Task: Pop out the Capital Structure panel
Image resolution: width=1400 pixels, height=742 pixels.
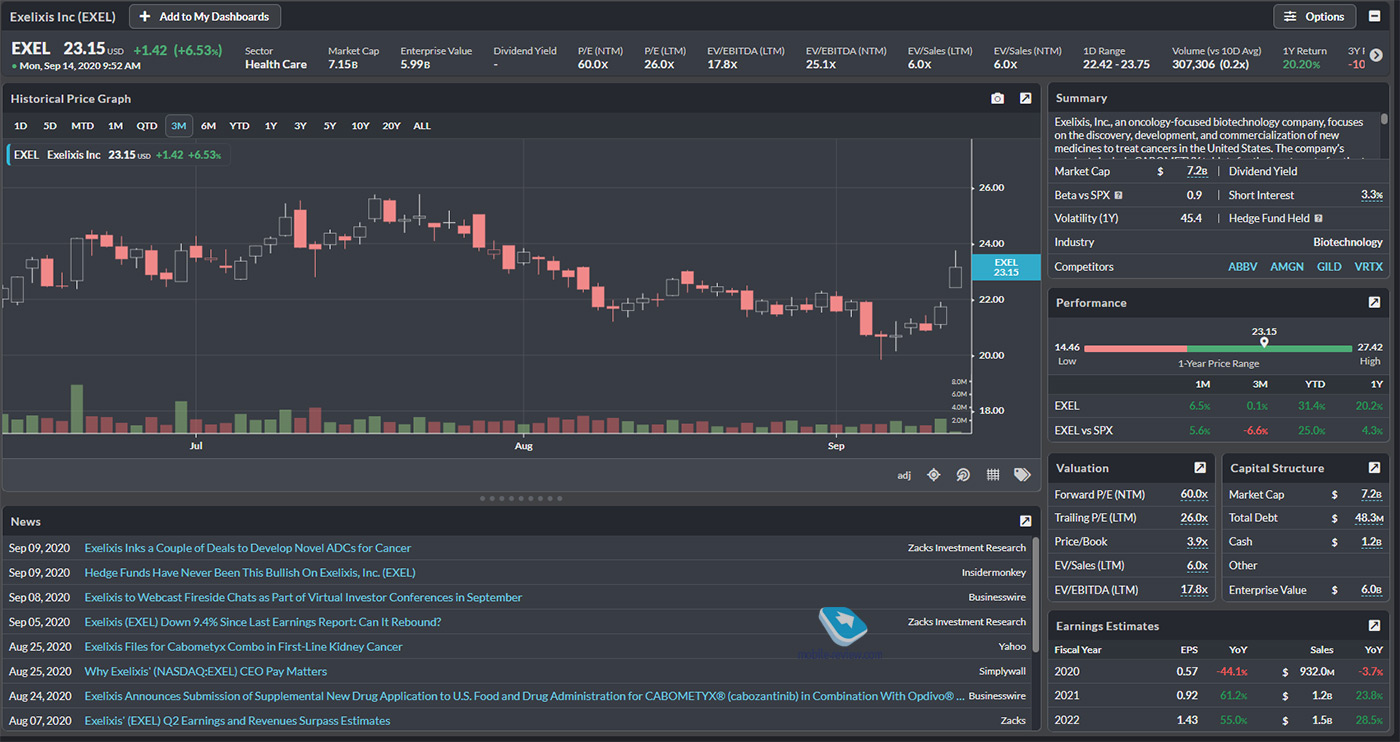Action: tap(1374, 468)
